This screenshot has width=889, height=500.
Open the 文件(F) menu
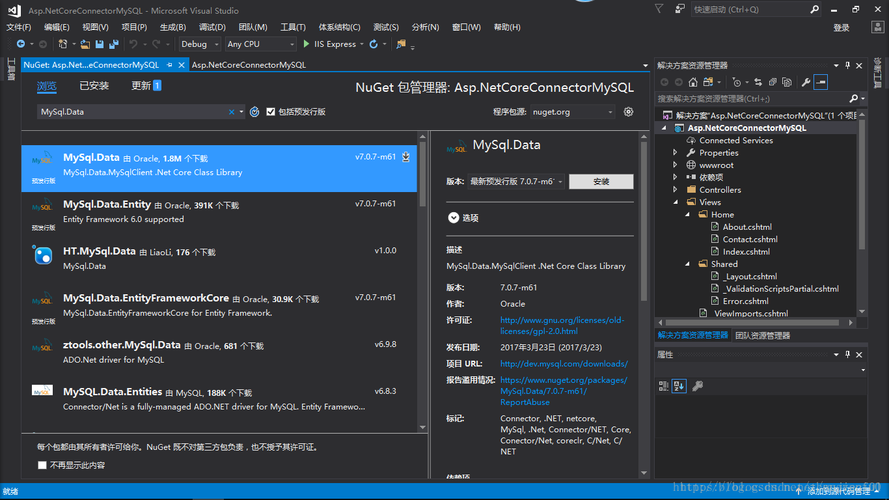19,27
